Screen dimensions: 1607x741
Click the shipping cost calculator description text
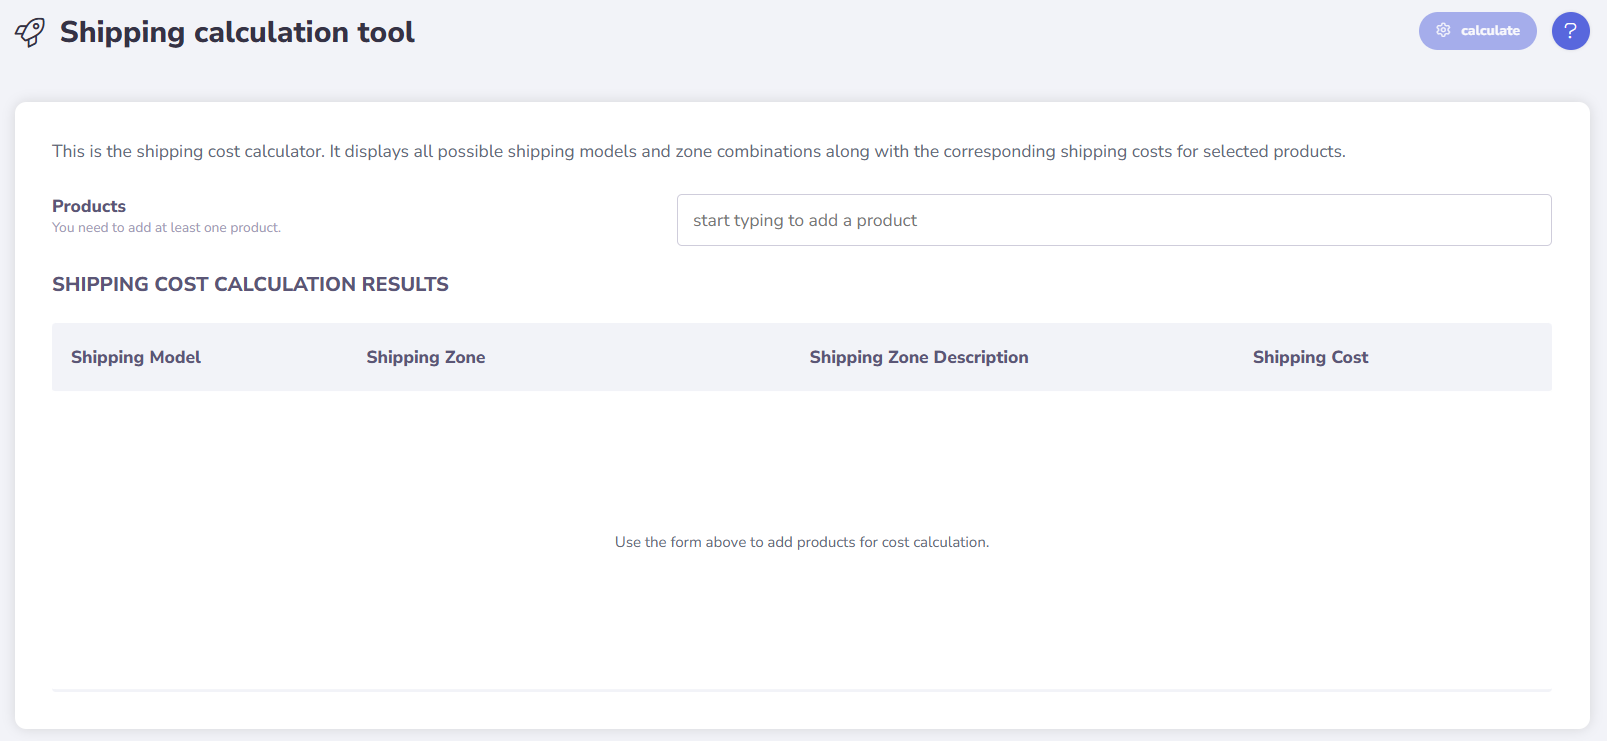click(x=698, y=151)
